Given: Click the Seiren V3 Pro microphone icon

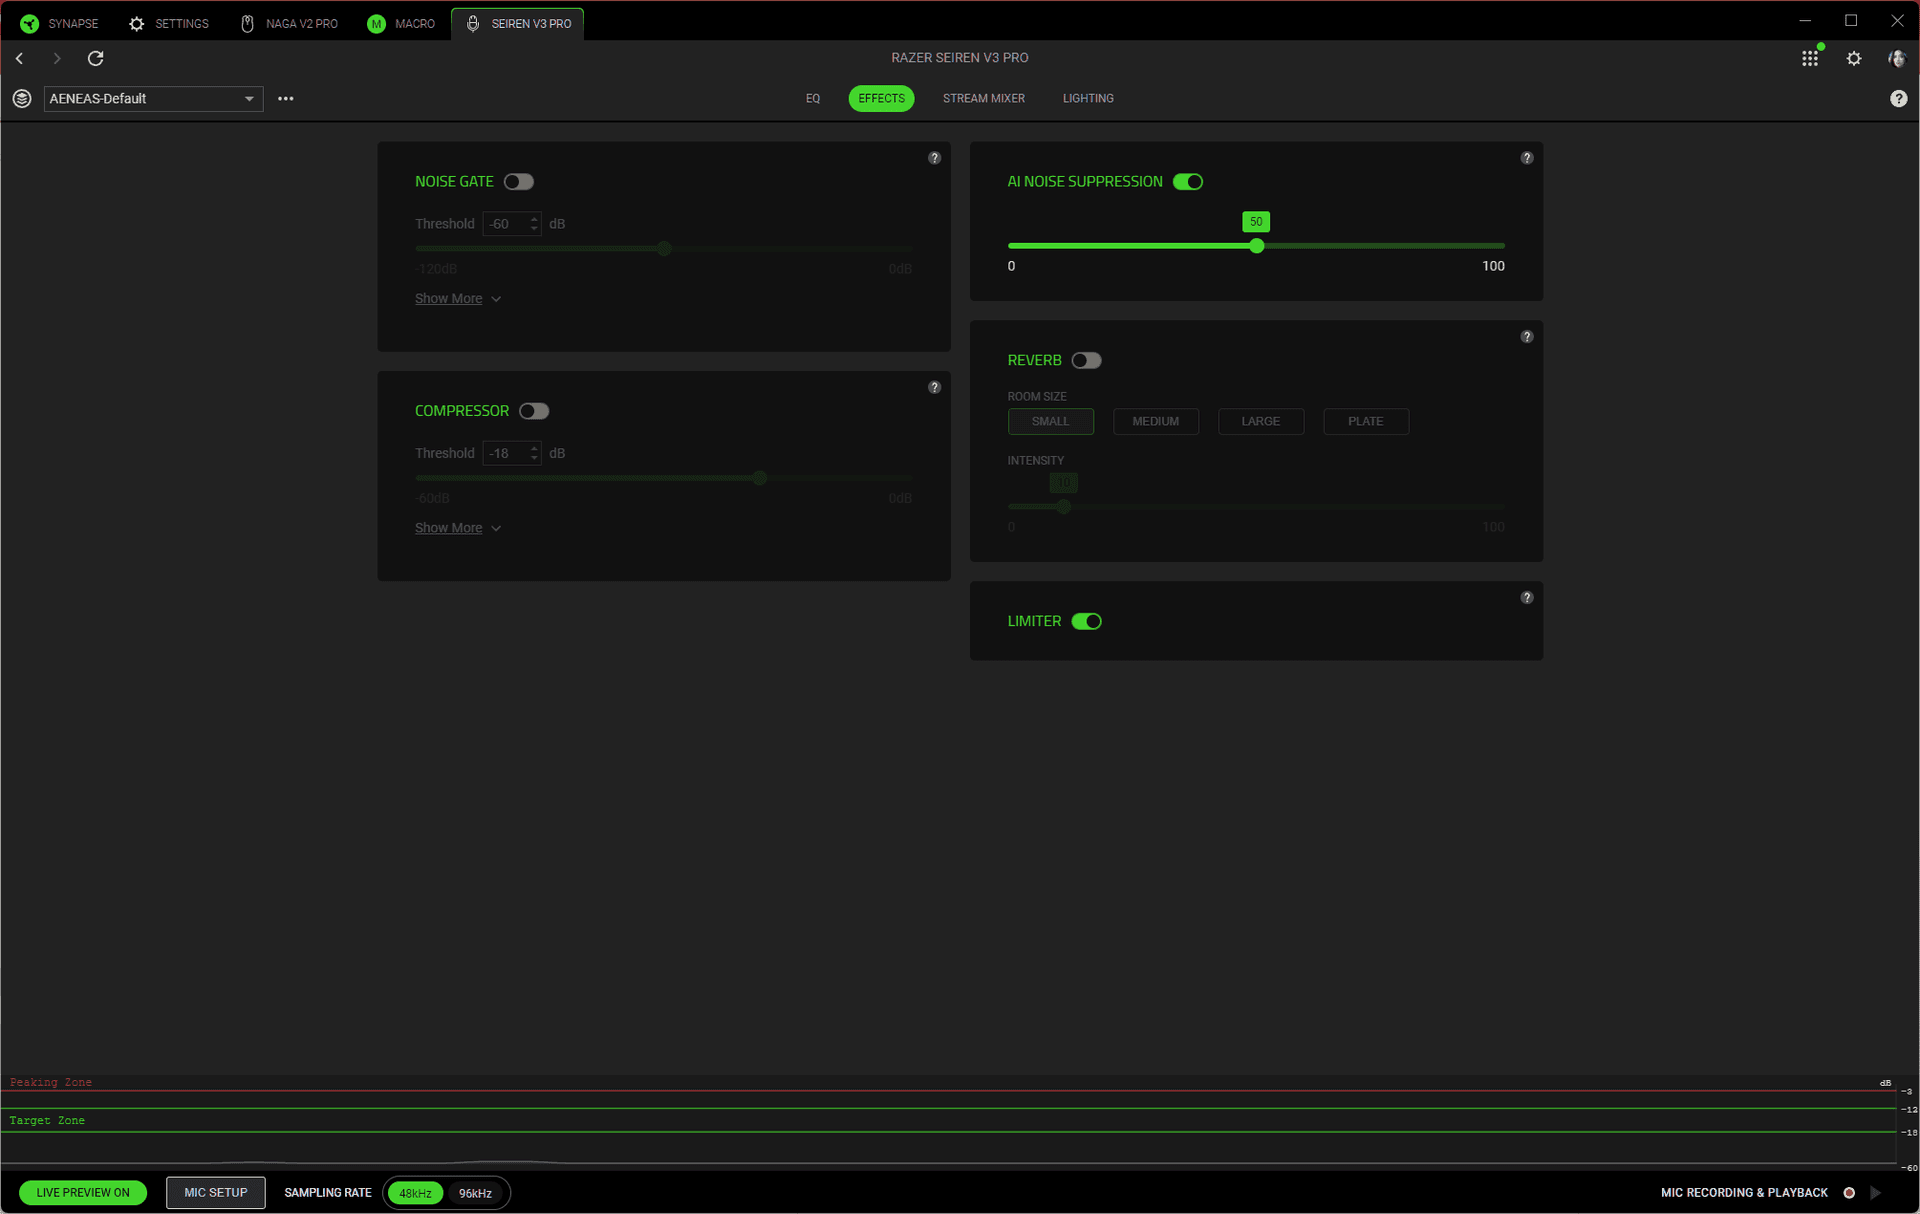Looking at the screenshot, I should pyautogui.click(x=473, y=23).
